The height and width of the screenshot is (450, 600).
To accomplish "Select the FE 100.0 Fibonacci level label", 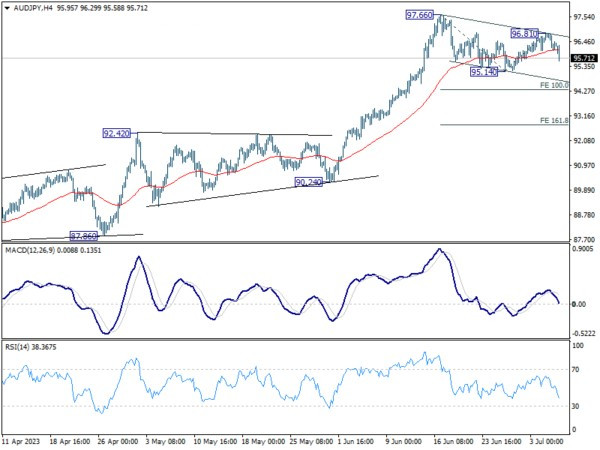I will pyautogui.click(x=554, y=85).
